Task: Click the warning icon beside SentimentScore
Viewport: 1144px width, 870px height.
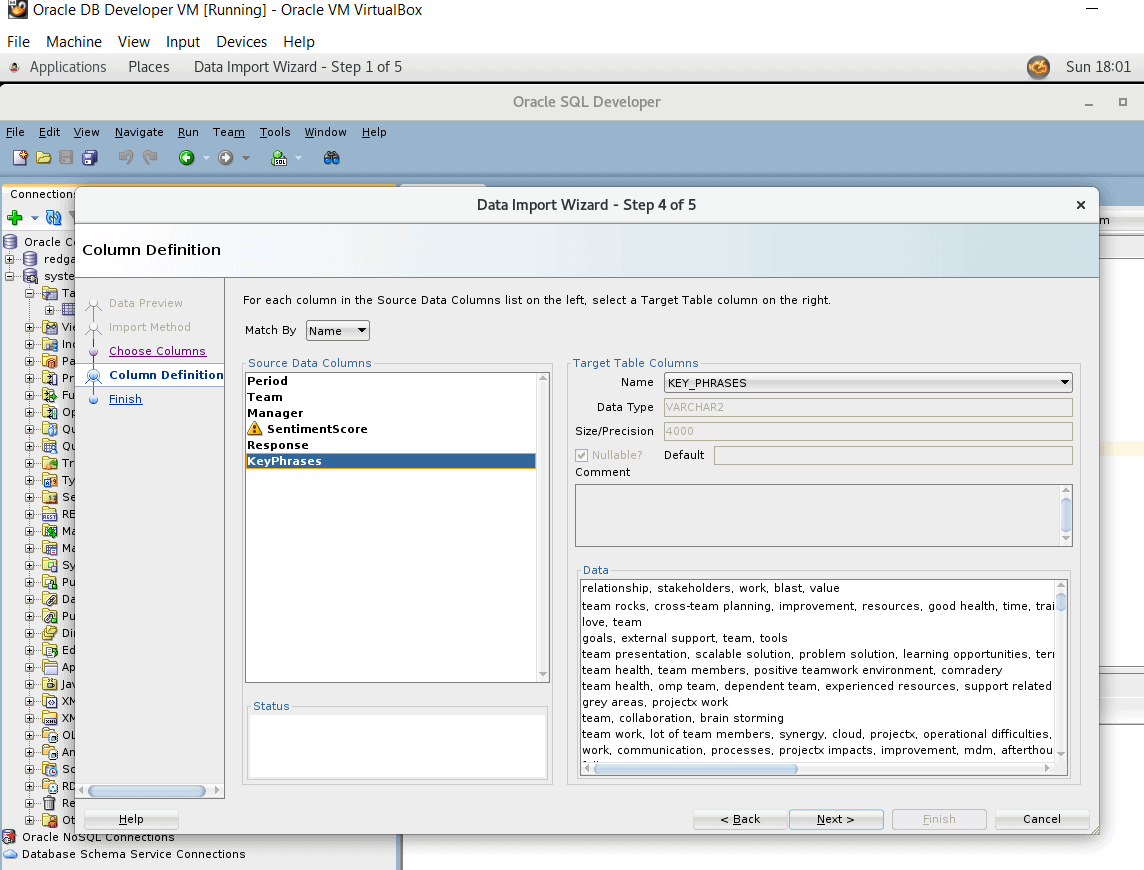Action: (x=255, y=429)
